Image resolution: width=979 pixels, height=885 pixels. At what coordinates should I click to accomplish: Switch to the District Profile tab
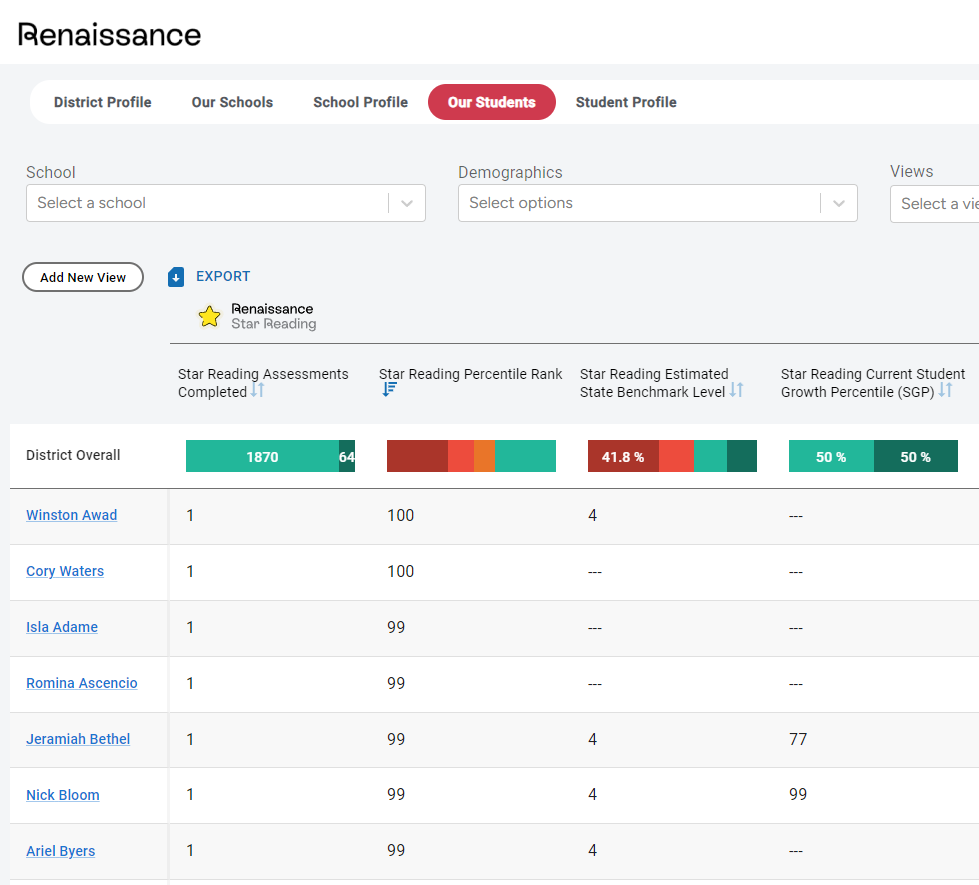click(102, 102)
